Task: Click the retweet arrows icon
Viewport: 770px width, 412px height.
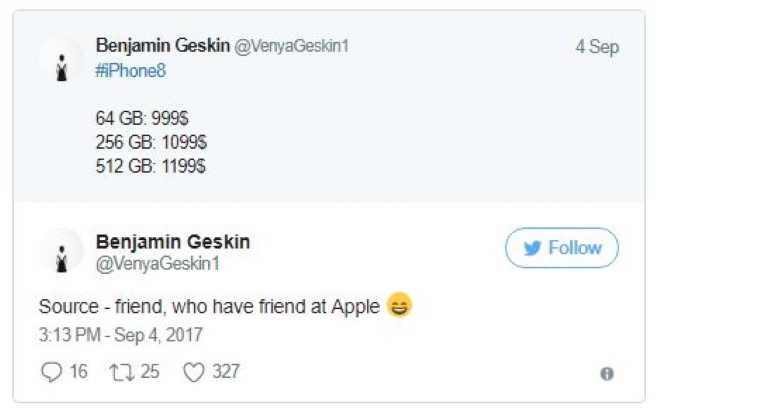Action: coord(123,372)
